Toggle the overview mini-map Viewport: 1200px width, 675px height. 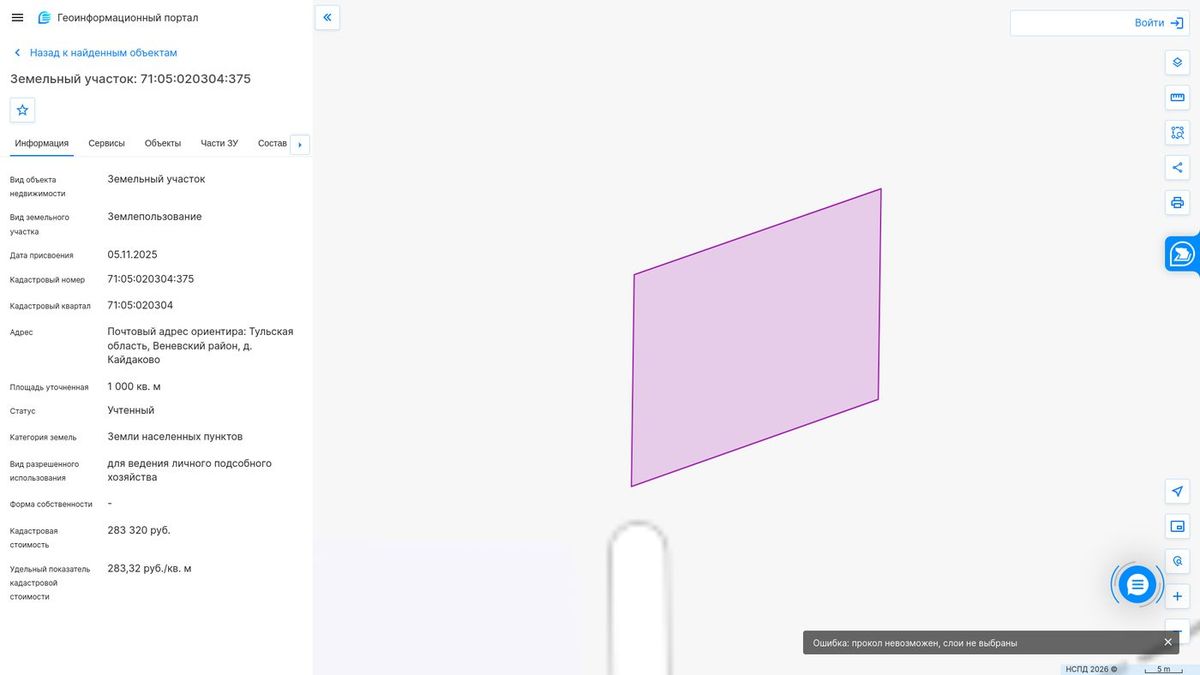coord(1177,526)
